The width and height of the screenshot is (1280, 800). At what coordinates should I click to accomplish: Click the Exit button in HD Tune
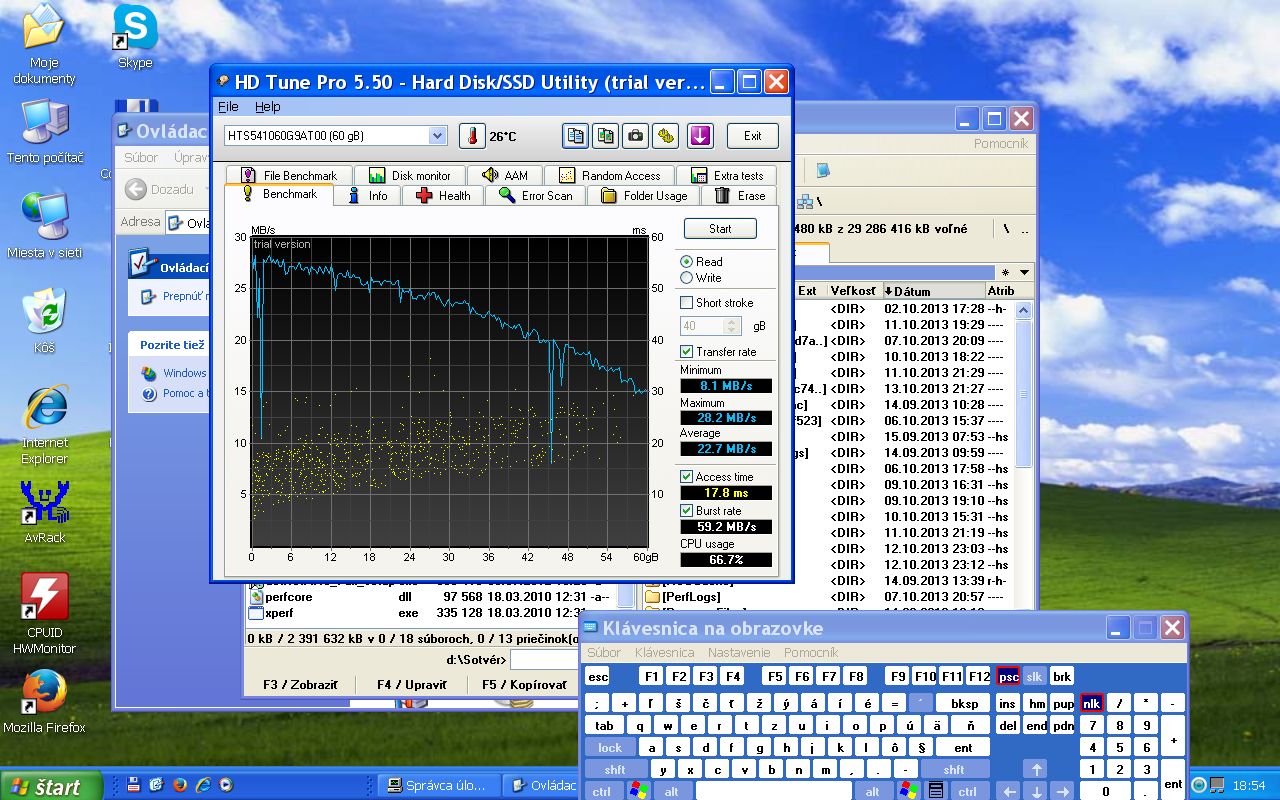coord(752,136)
